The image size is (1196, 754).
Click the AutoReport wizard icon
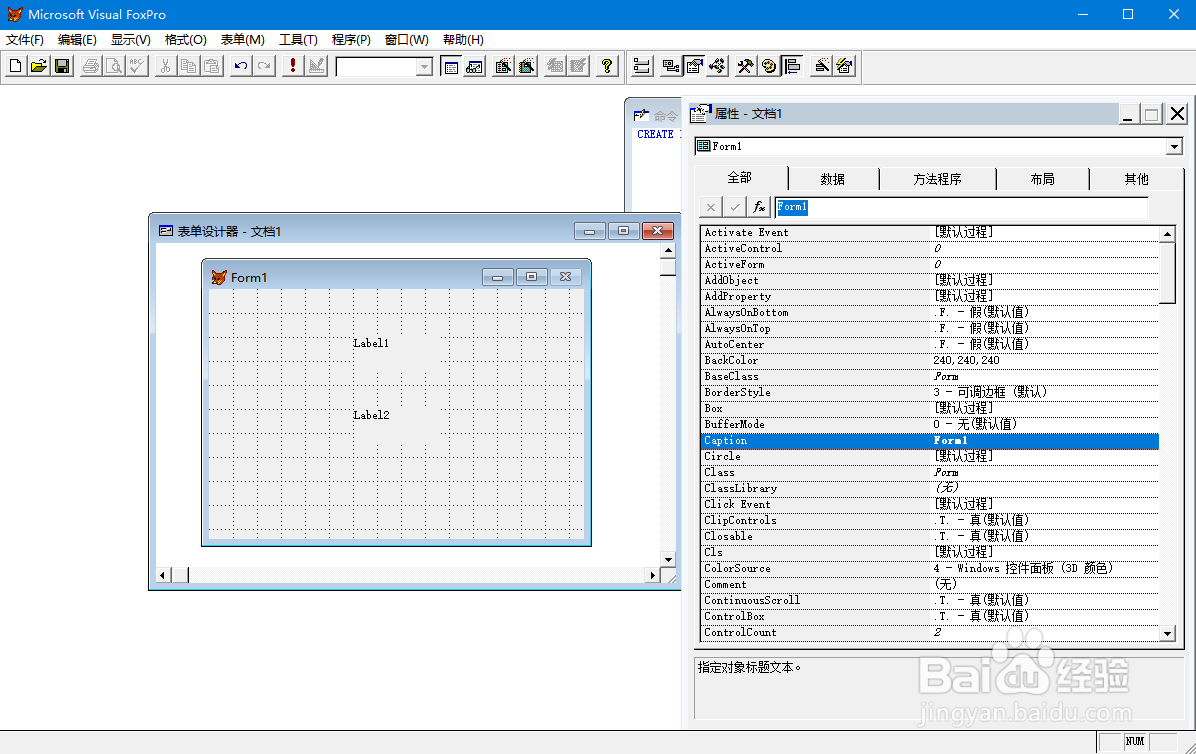[578, 66]
